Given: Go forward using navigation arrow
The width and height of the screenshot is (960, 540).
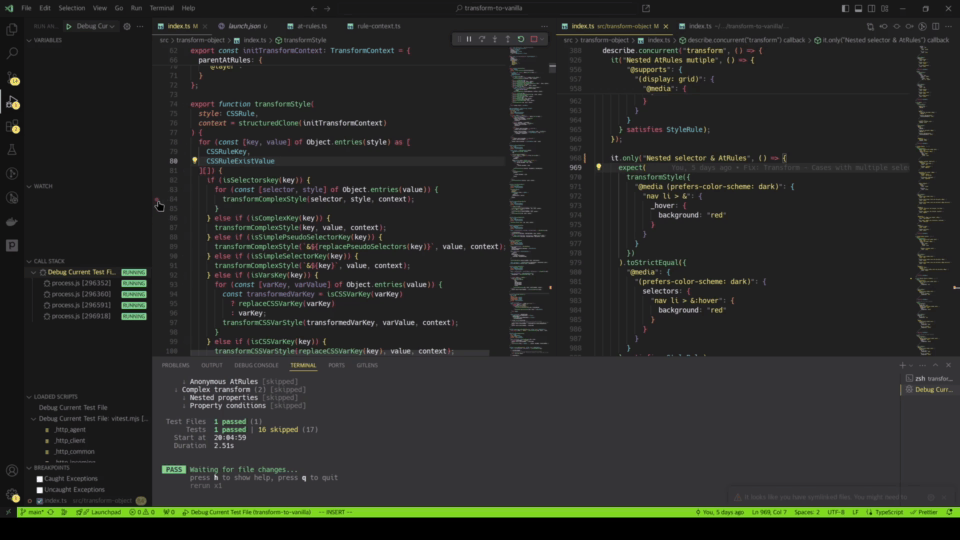Looking at the screenshot, I should click(327, 9).
